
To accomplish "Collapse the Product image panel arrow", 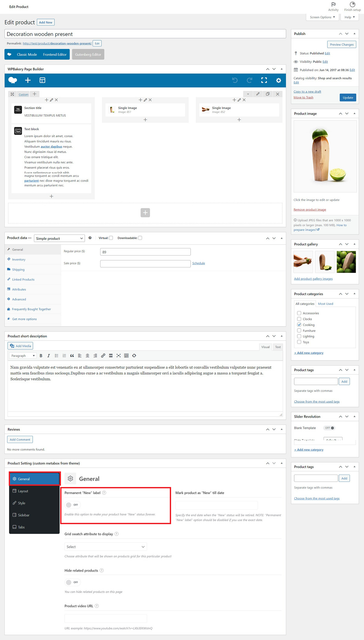I will point(355,113).
